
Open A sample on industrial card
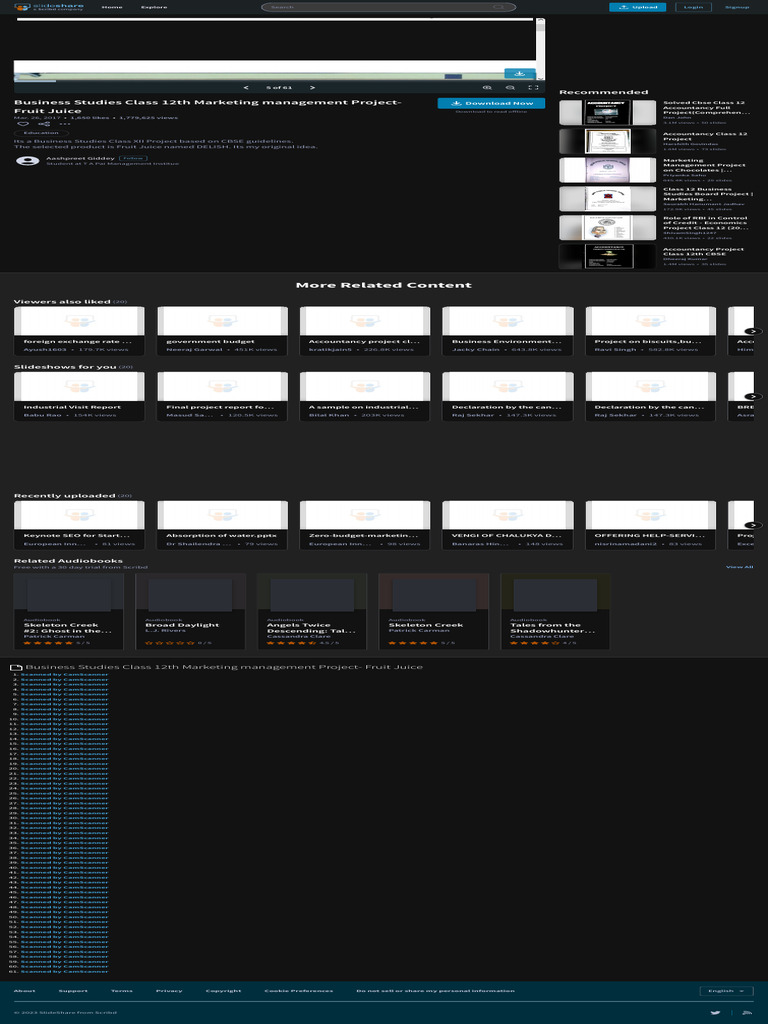(364, 396)
